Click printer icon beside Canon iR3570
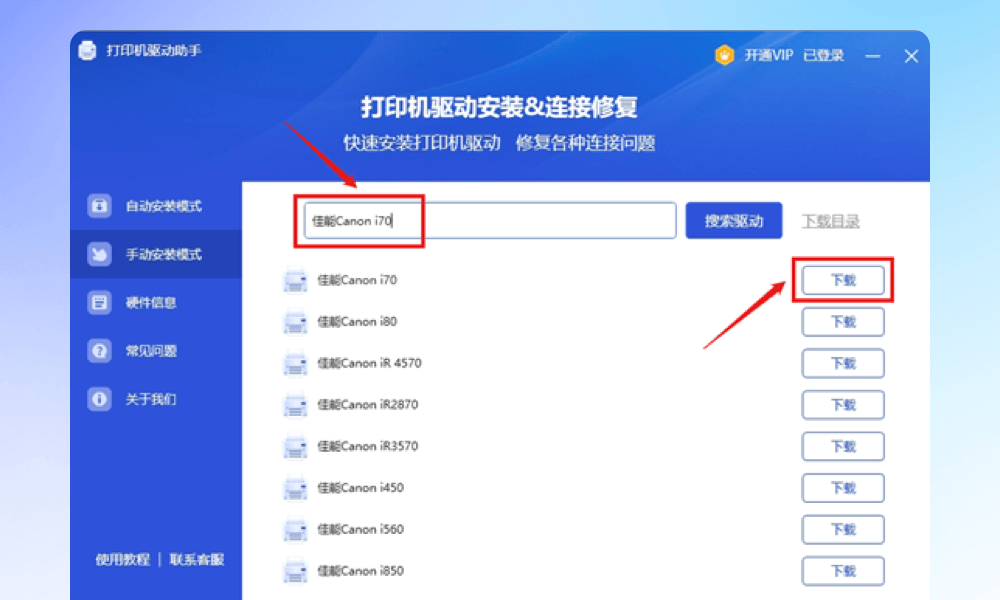The image size is (1000, 600). click(x=295, y=446)
